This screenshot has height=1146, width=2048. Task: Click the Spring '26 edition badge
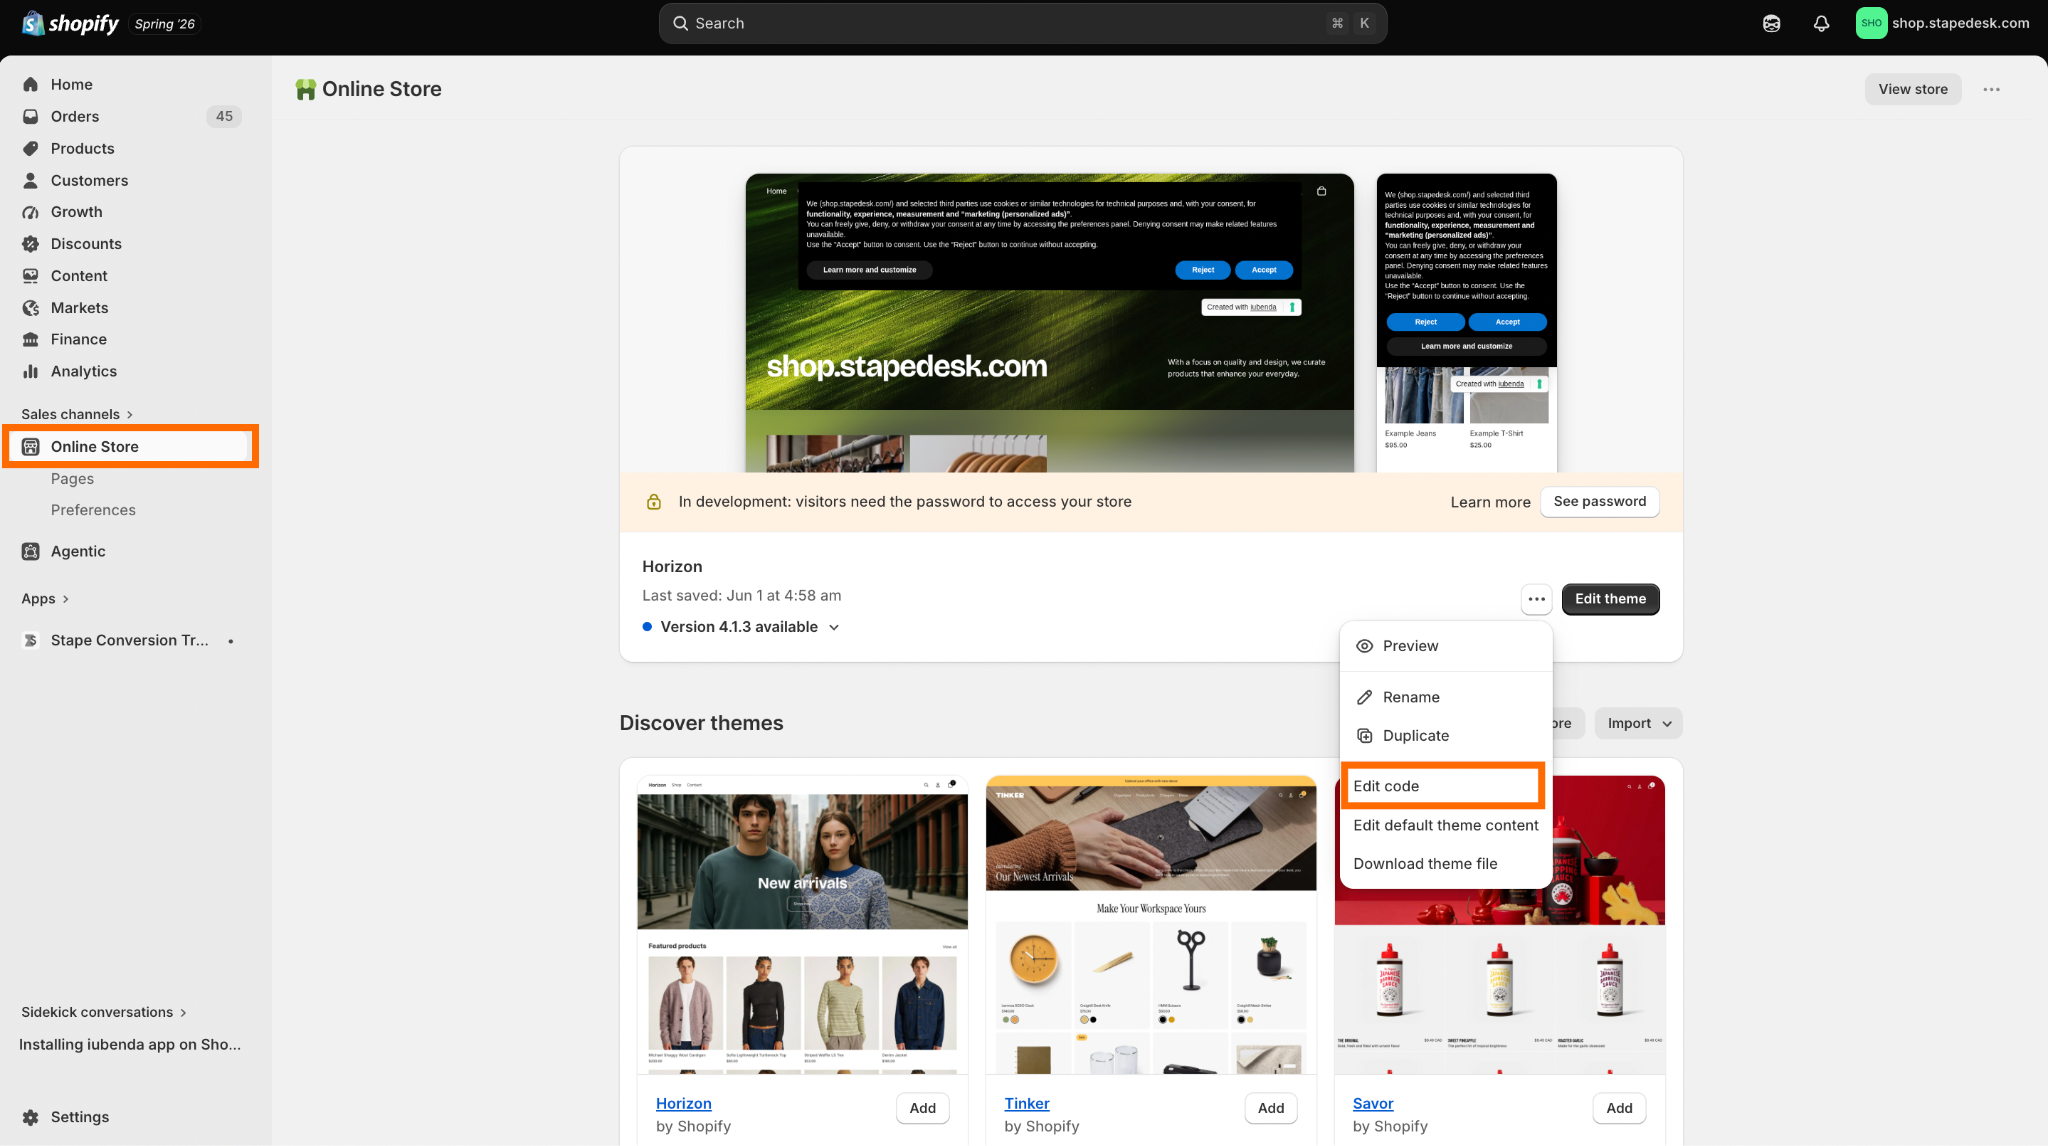coord(165,24)
